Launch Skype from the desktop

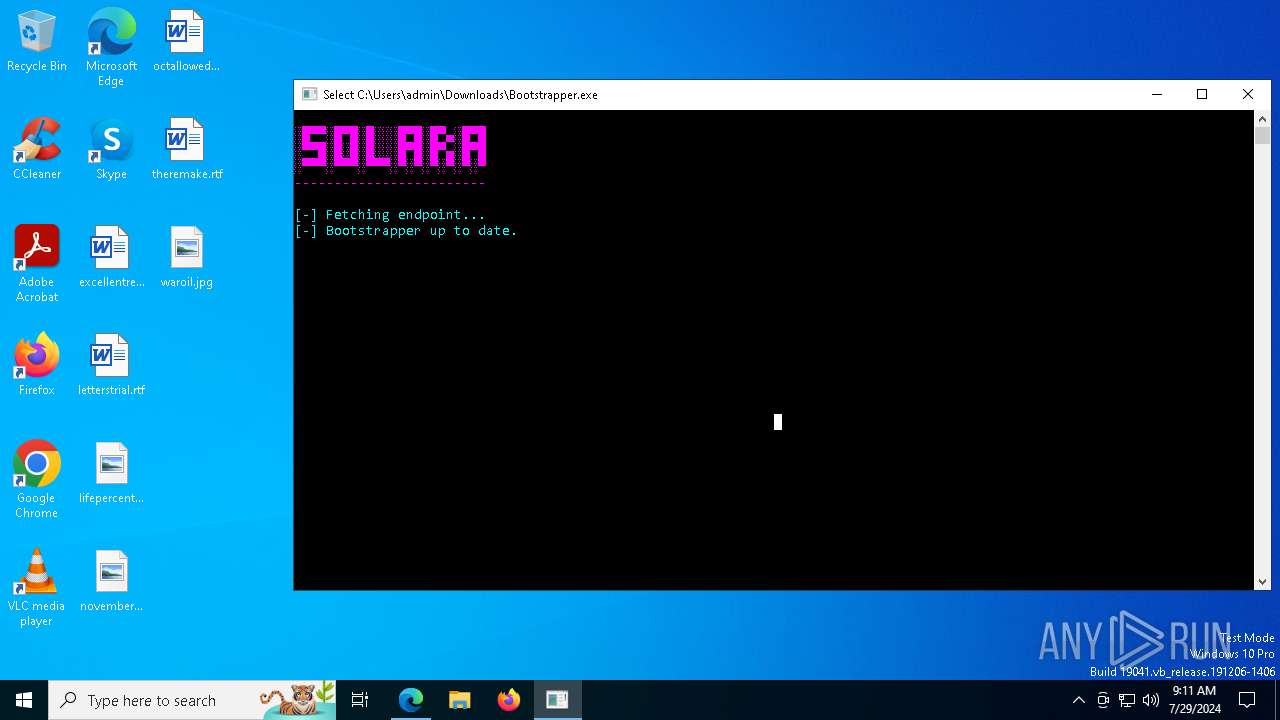click(111, 149)
